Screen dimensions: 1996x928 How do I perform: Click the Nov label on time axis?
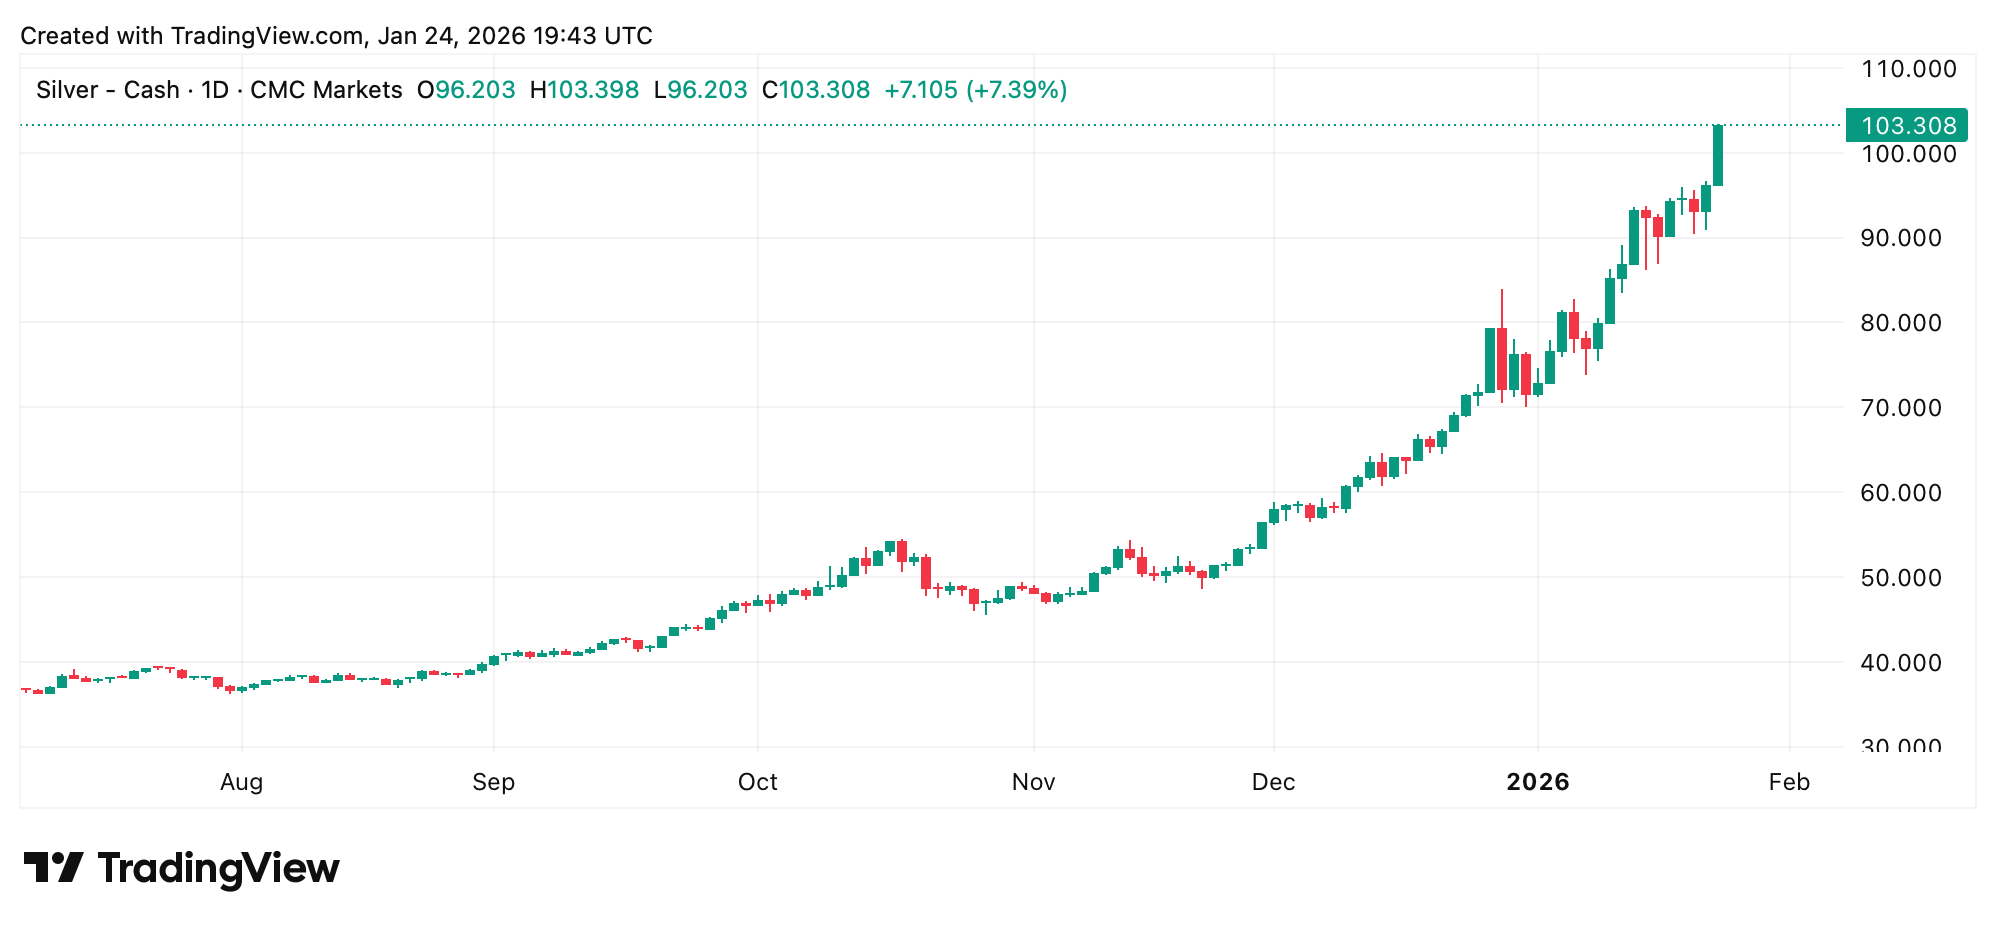coord(1033,782)
